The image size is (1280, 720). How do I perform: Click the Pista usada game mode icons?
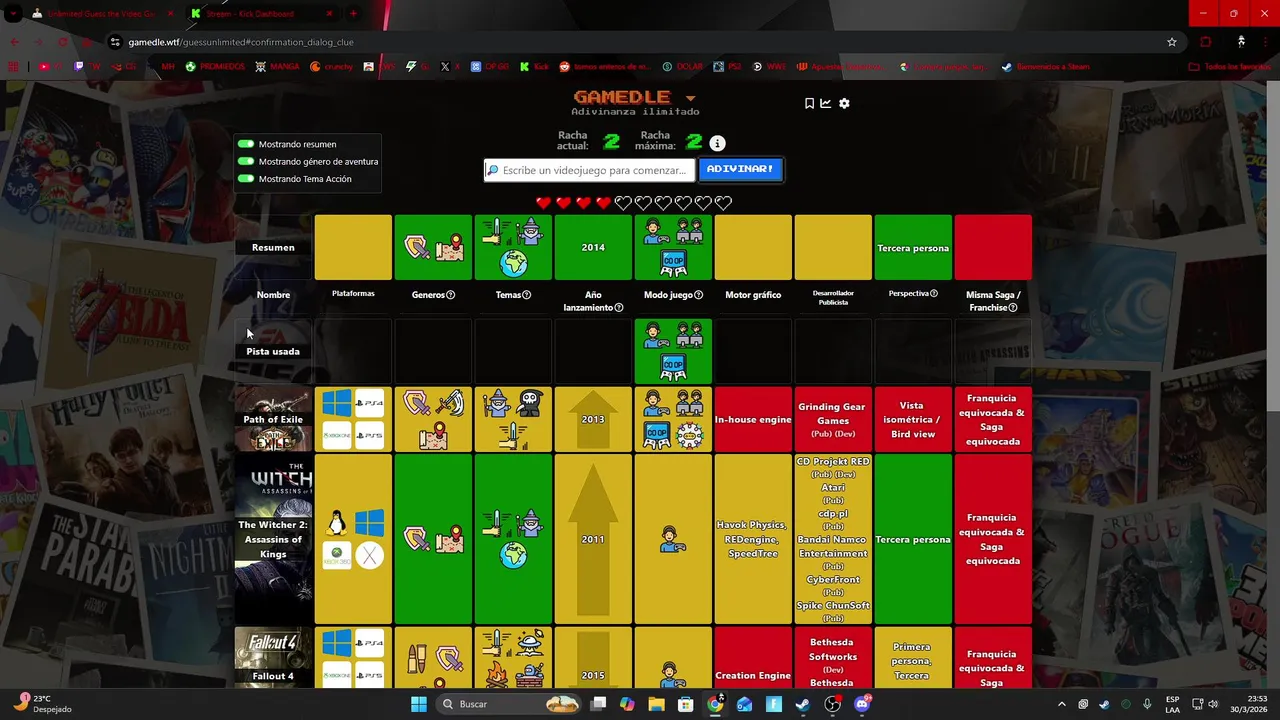coord(673,351)
